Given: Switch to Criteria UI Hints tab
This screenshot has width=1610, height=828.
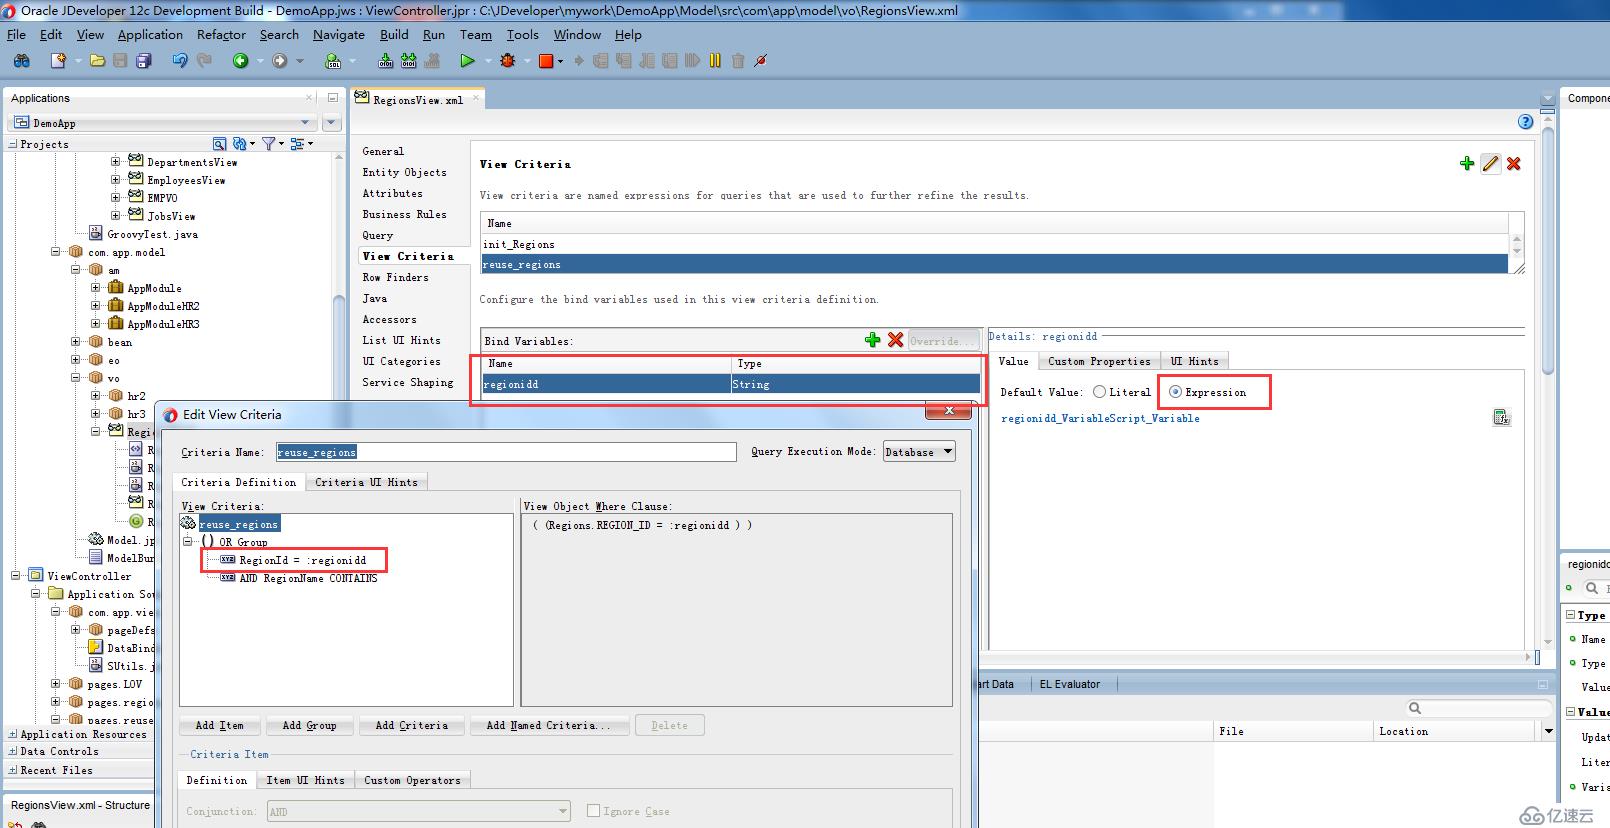Looking at the screenshot, I should (366, 482).
